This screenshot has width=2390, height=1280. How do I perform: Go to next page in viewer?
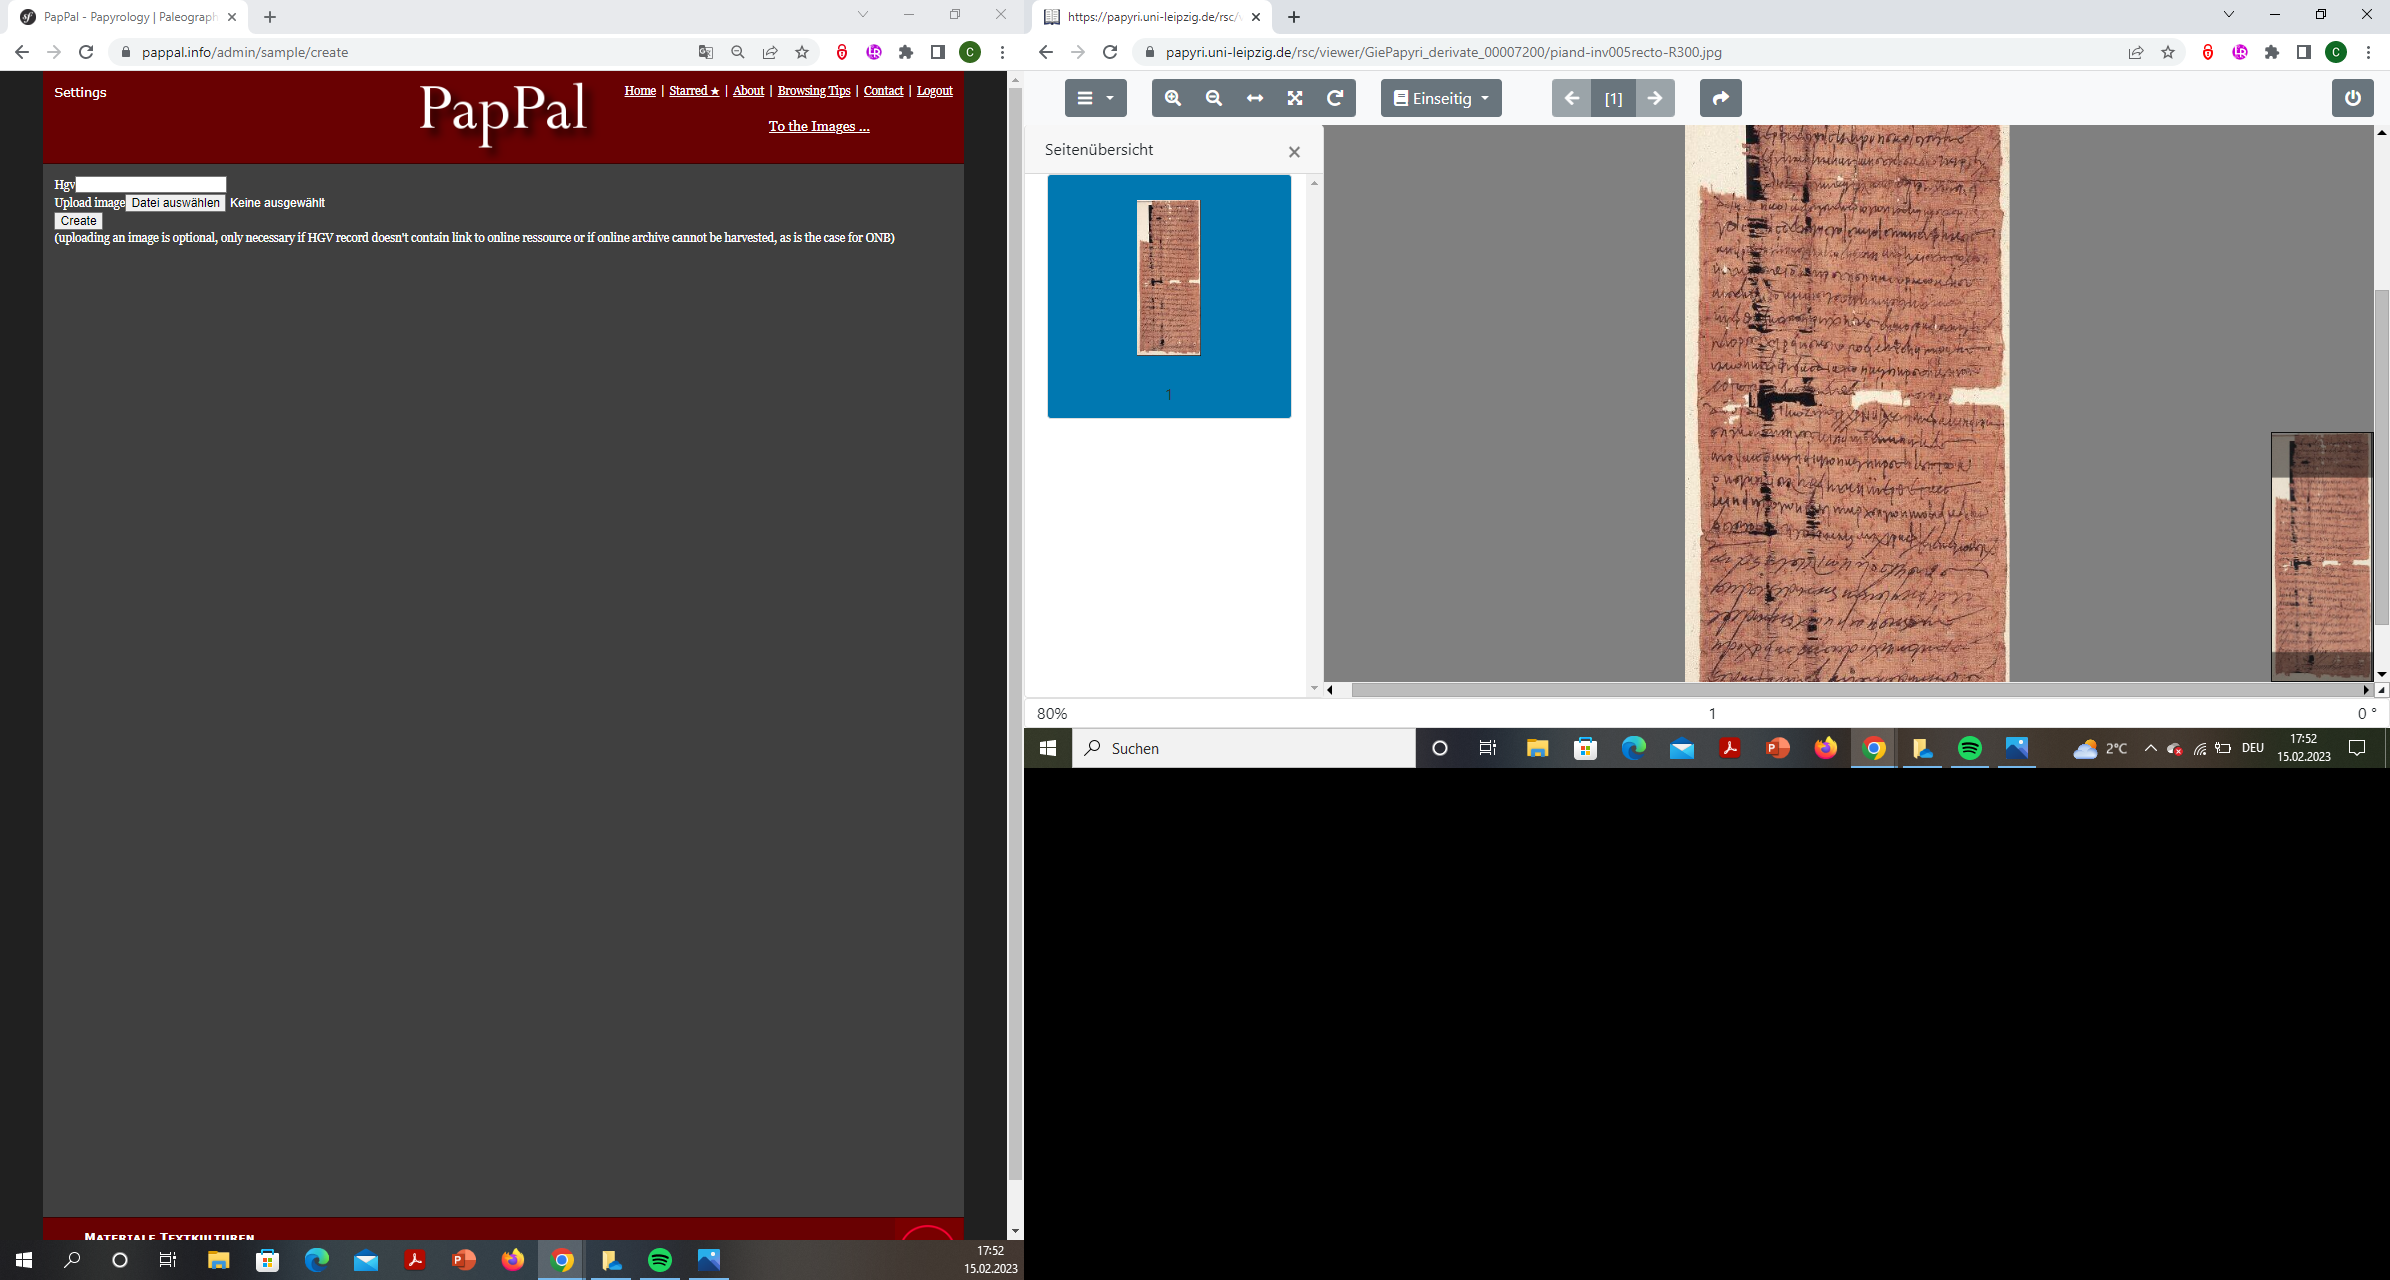point(1655,98)
